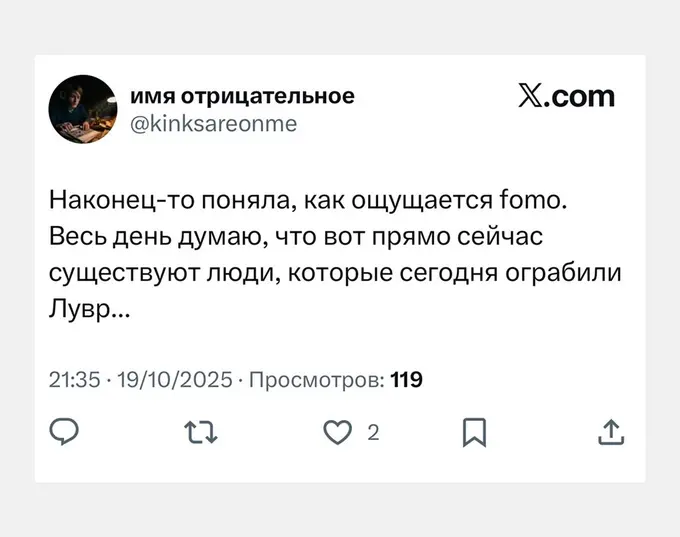
Task: Open the share upload icon
Action: click(610, 432)
